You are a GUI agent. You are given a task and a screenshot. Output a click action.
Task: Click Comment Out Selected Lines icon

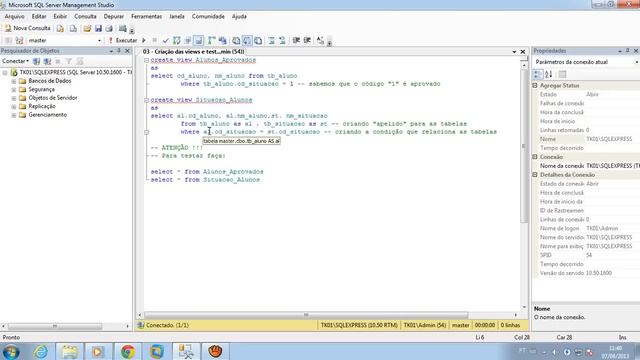click(271, 40)
